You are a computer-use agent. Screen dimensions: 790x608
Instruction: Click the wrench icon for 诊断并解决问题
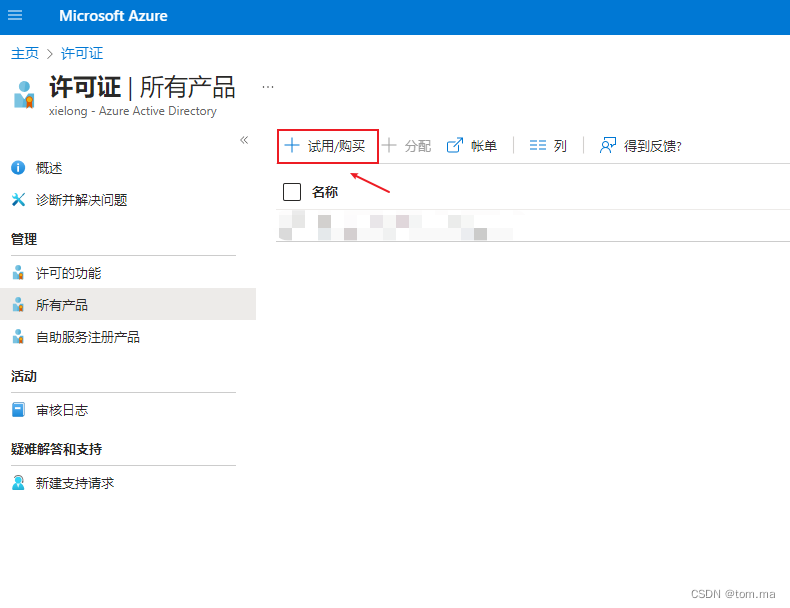tap(18, 200)
